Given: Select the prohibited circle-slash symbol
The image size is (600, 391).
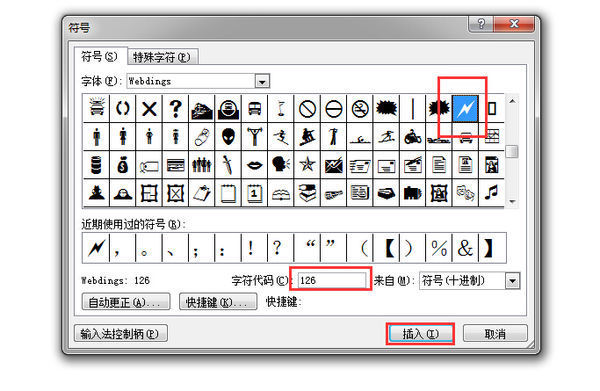Looking at the screenshot, I should (x=307, y=109).
